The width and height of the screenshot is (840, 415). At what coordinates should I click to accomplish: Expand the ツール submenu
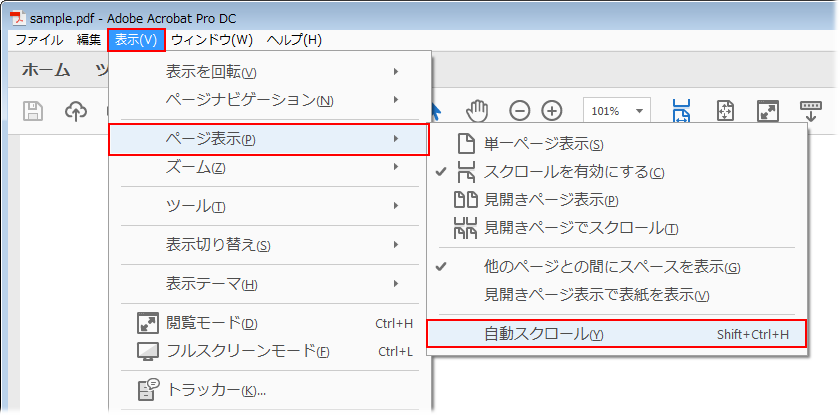pyautogui.click(x=269, y=206)
